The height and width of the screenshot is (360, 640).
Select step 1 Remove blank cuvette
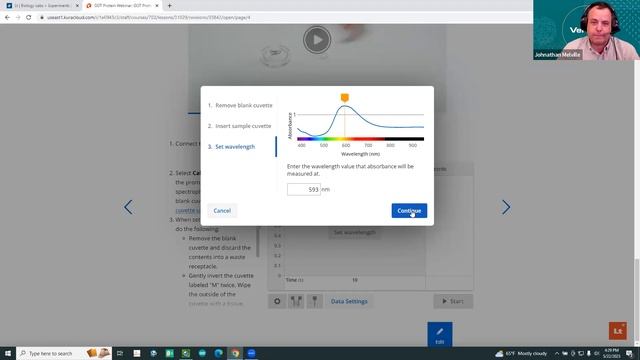(240, 105)
